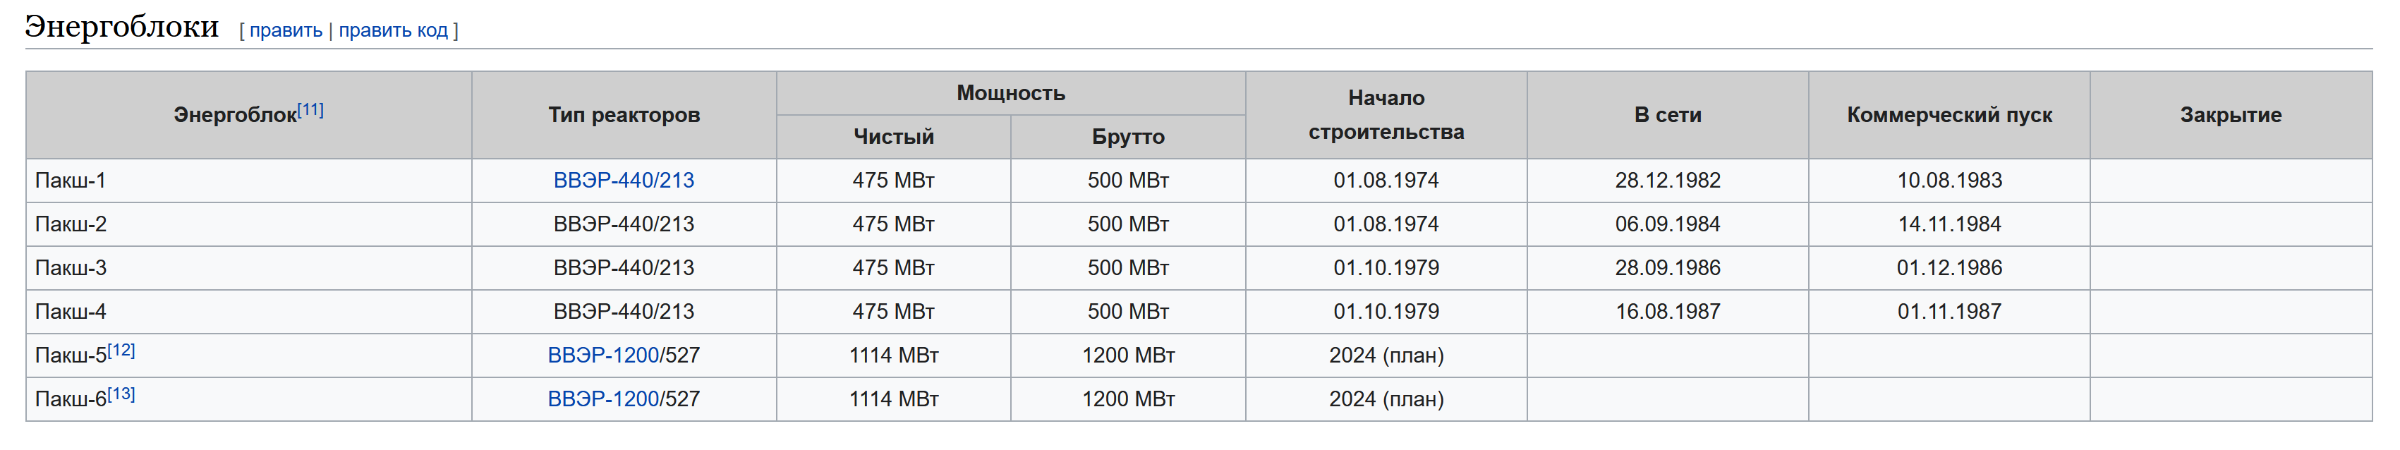2400x450 pixels.
Task: Click the "В сети" column header
Action: (1667, 115)
